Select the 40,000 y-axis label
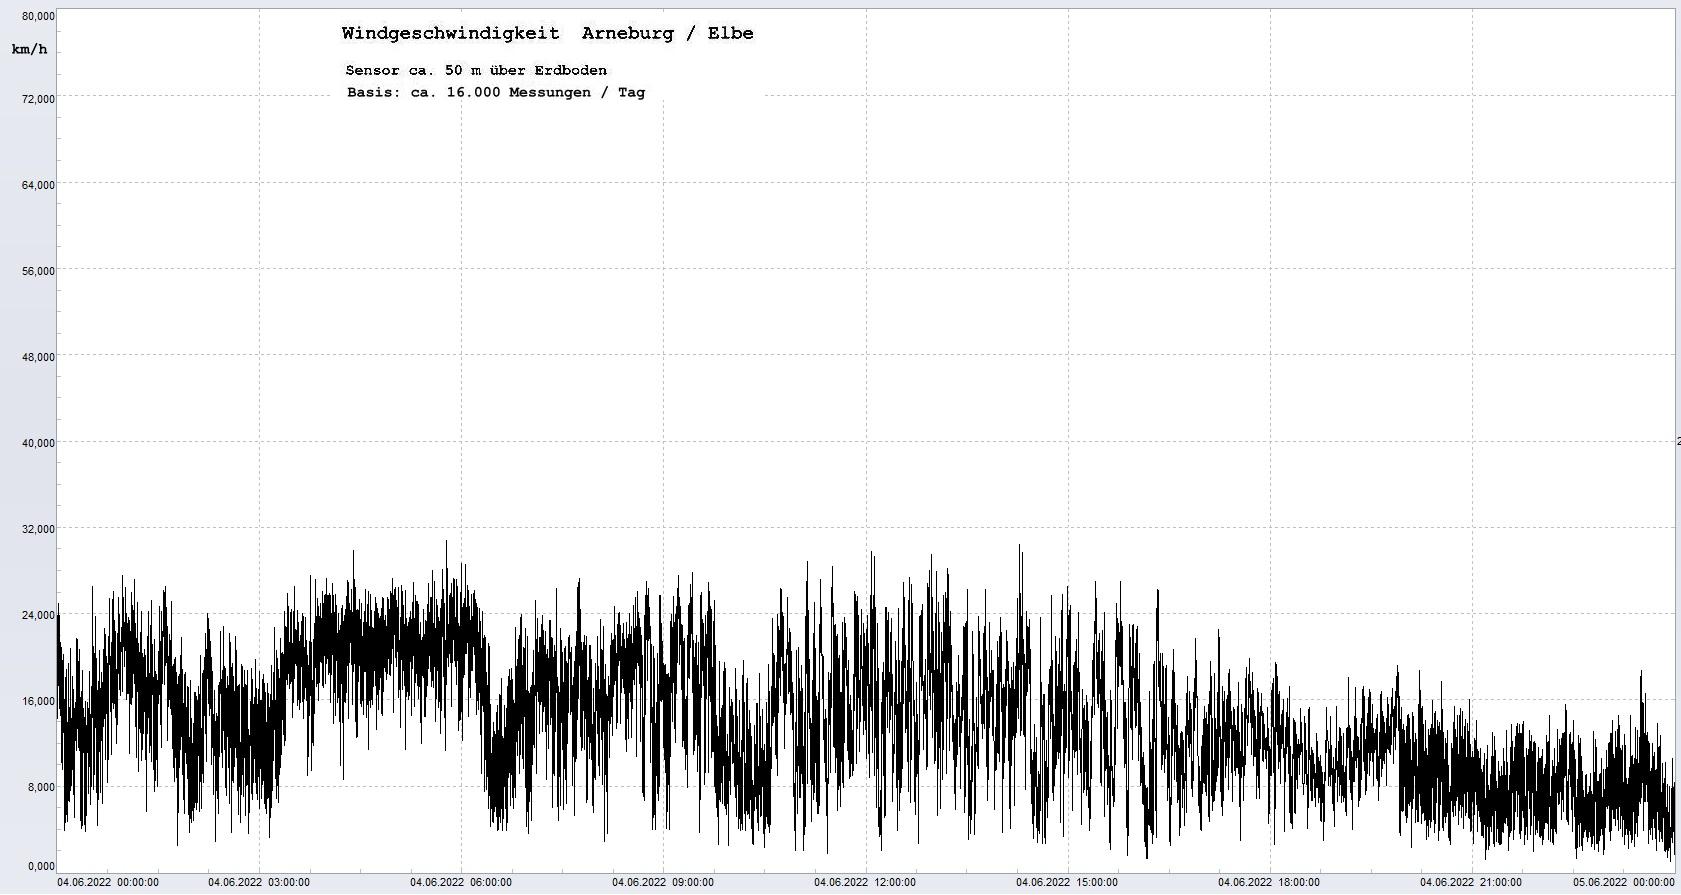The width and height of the screenshot is (1681, 895). pos(38,442)
